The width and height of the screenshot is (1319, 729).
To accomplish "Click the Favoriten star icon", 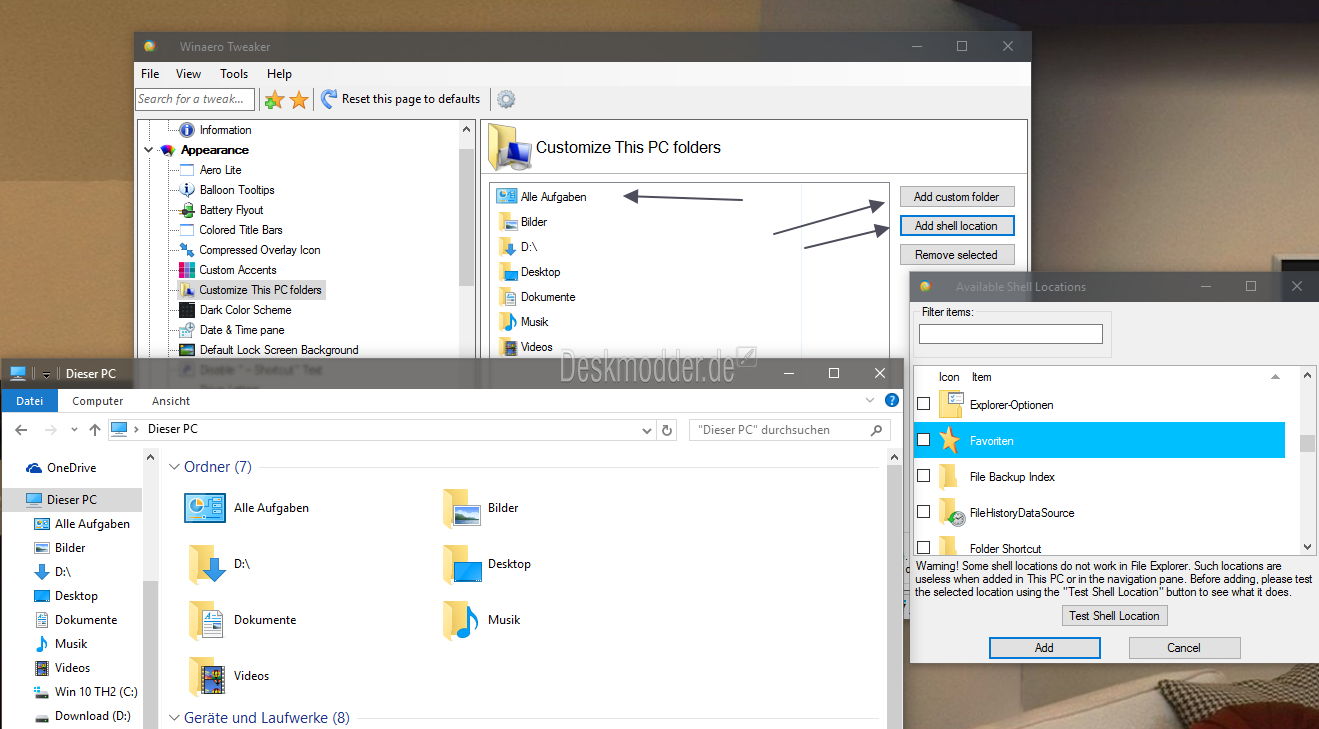I will [x=950, y=440].
